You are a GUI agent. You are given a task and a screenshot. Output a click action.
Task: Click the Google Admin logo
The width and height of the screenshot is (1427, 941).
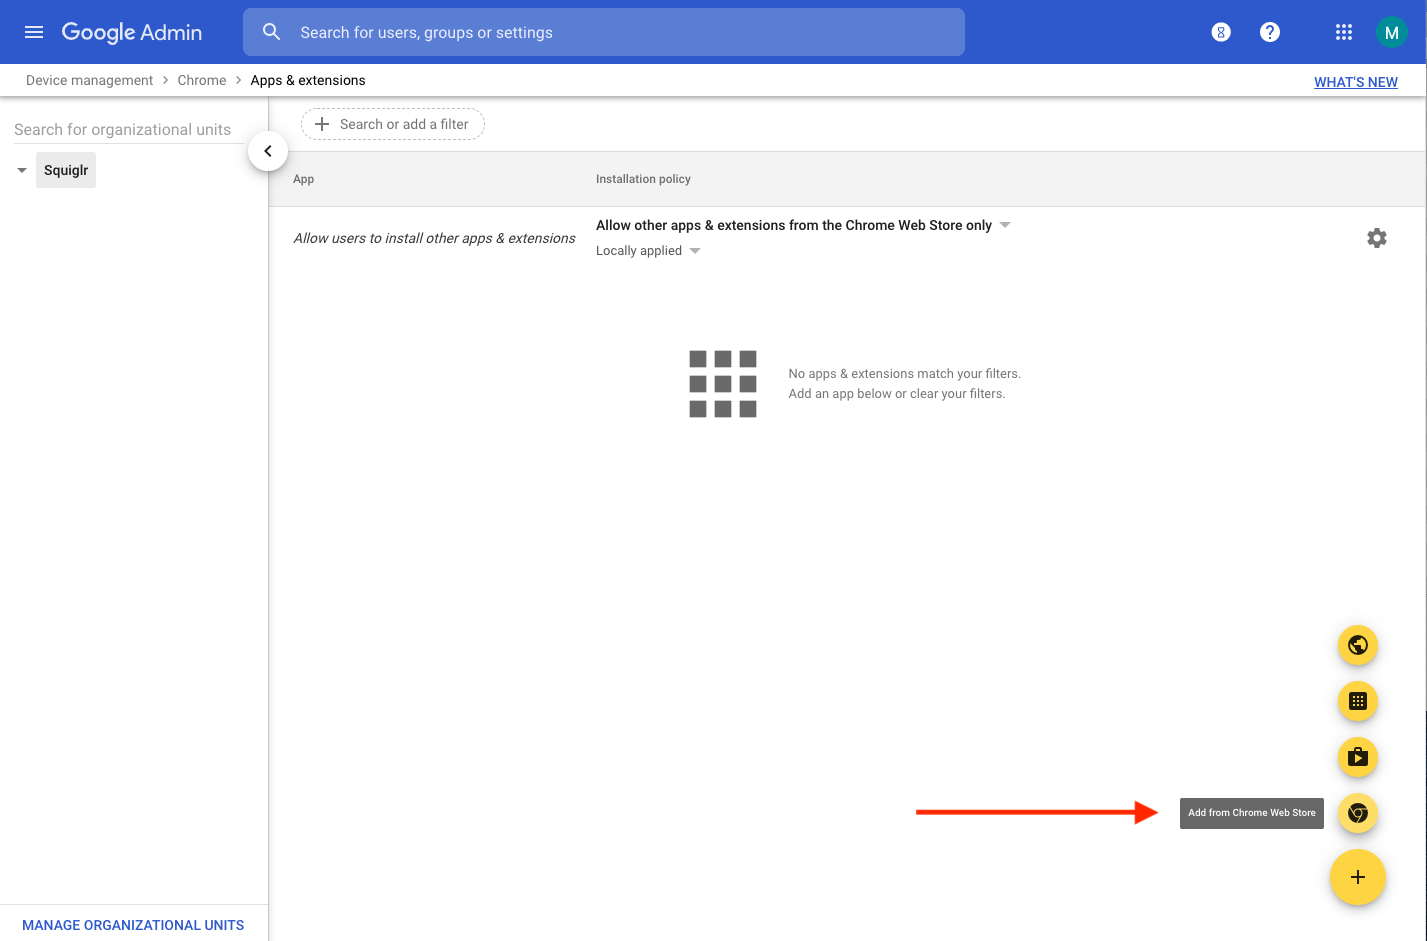tap(132, 32)
